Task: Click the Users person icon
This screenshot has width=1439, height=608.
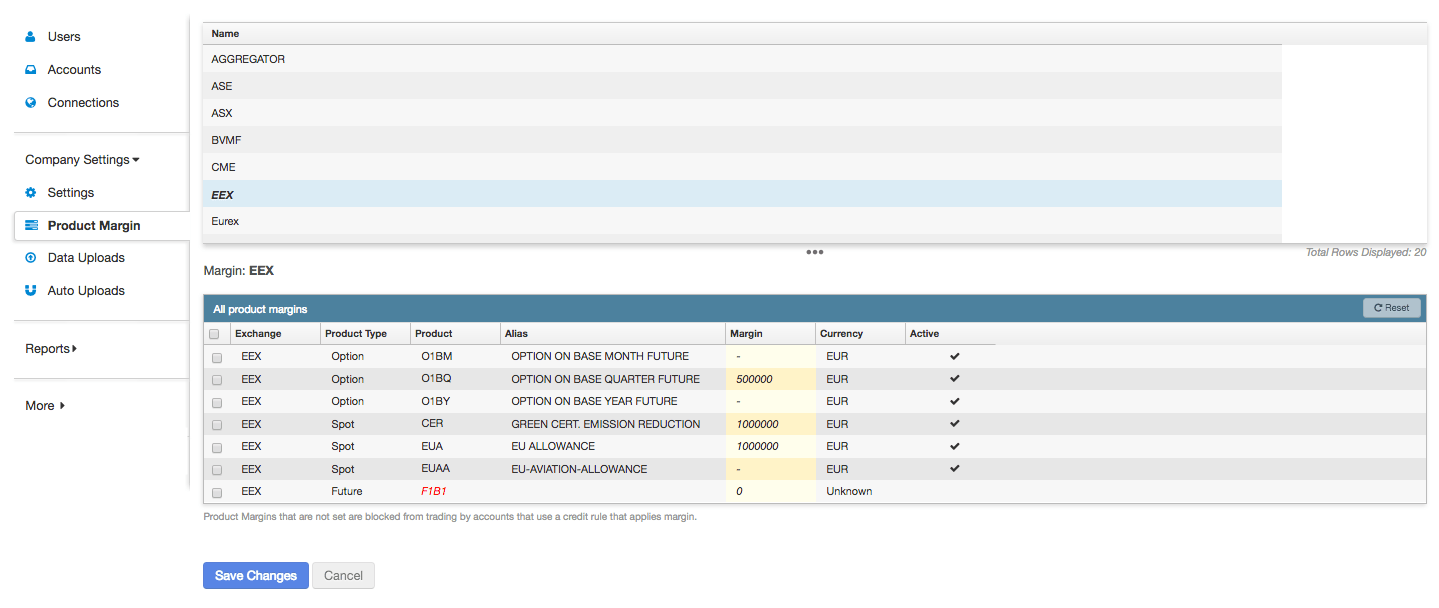Action: [31, 37]
